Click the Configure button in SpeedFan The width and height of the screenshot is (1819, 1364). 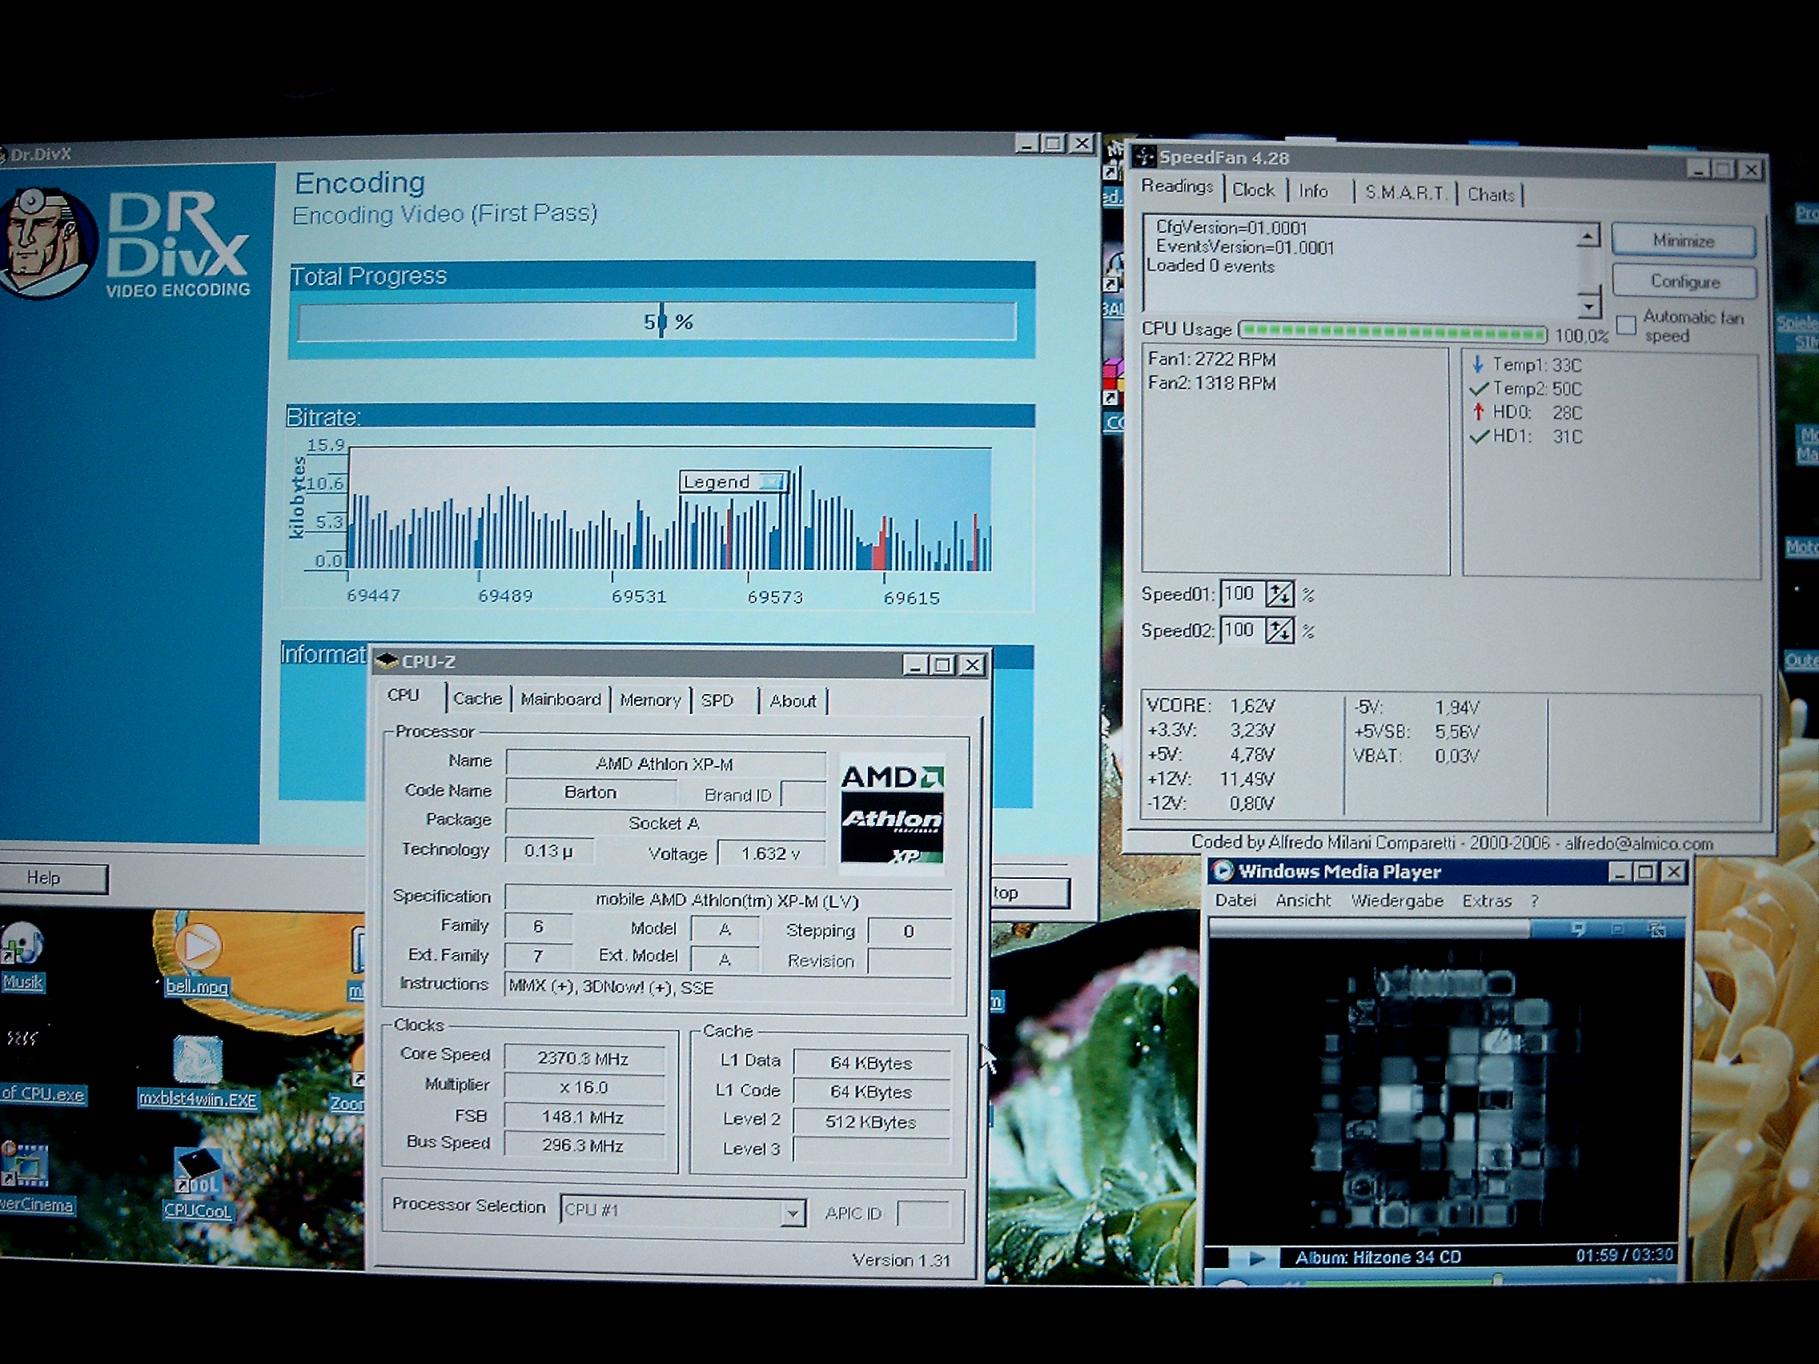pyautogui.click(x=1685, y=282)
